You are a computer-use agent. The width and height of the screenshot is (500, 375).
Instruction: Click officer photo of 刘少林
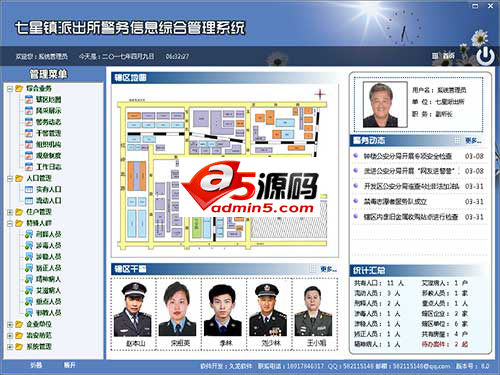268,309
